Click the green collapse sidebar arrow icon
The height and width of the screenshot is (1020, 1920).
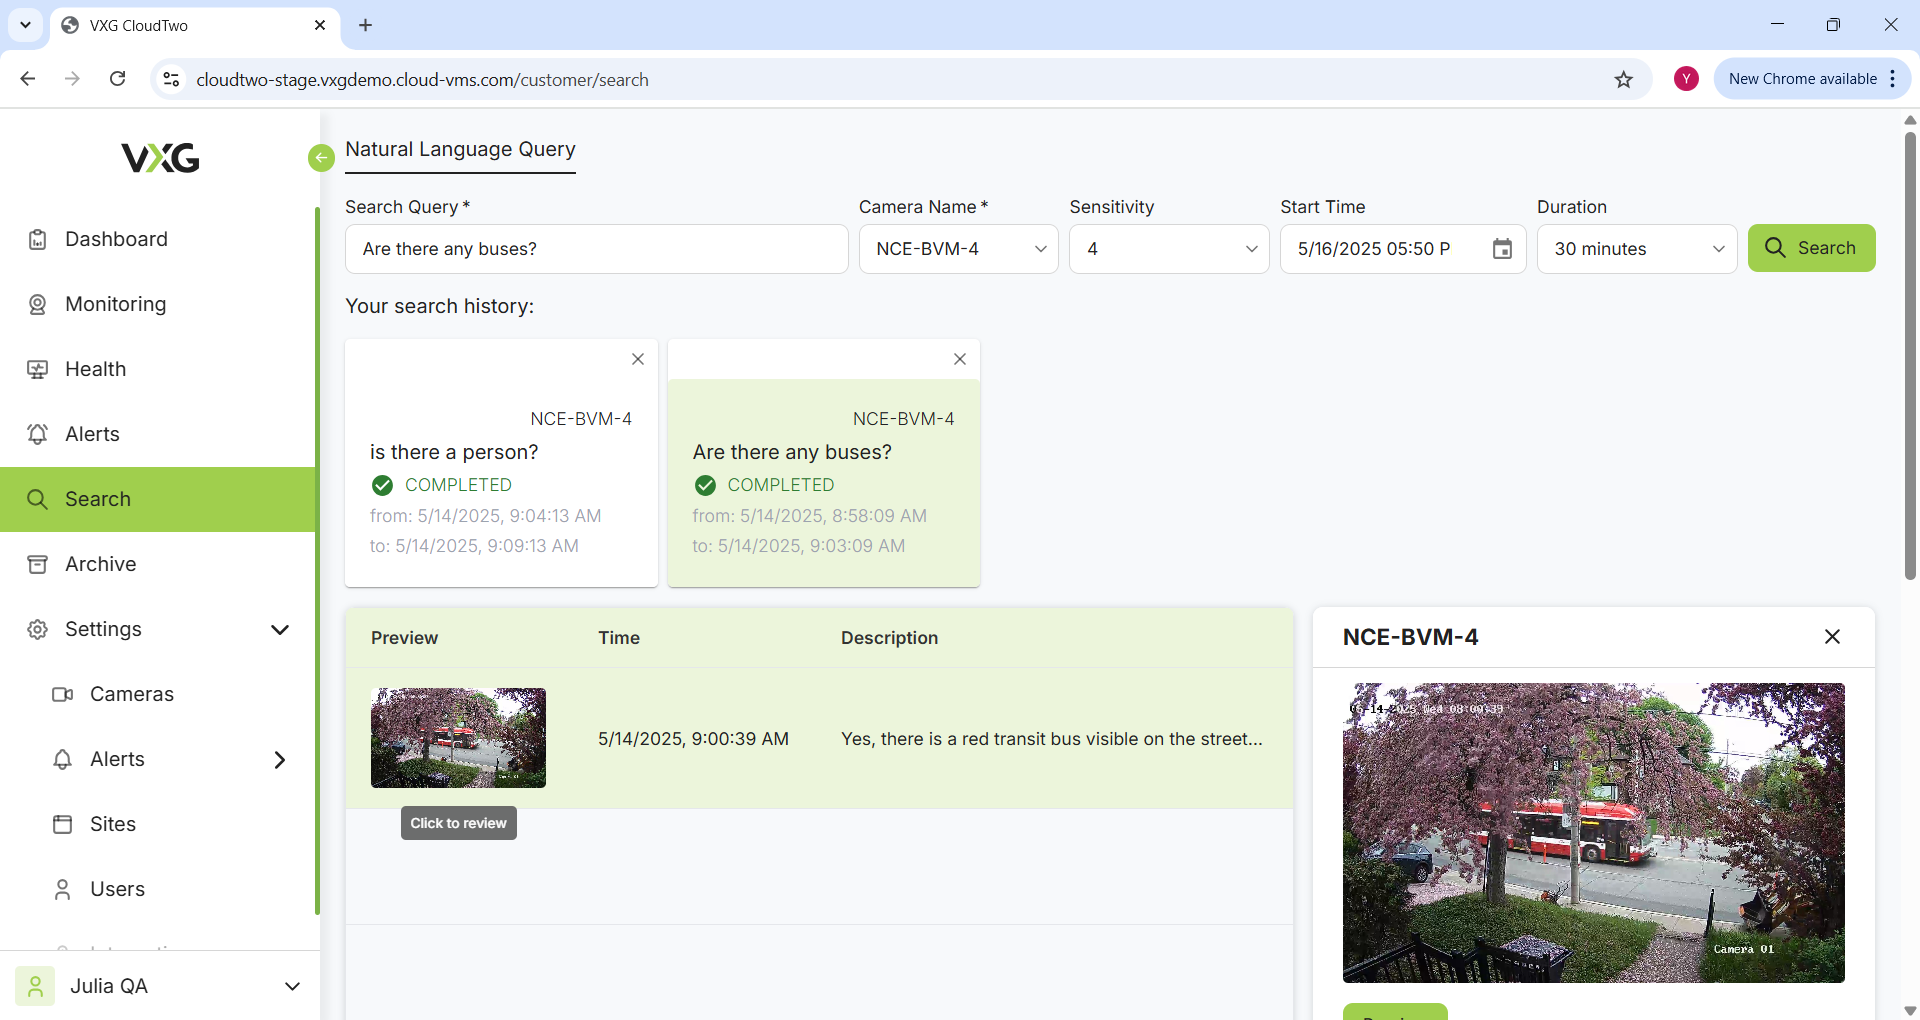(x=321, y=158)
